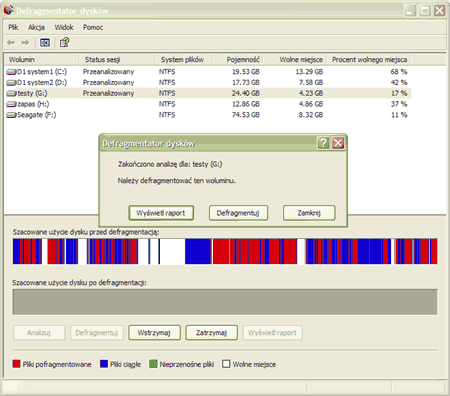Maximize the Defragmentator dysków window

tap(425, 11)
